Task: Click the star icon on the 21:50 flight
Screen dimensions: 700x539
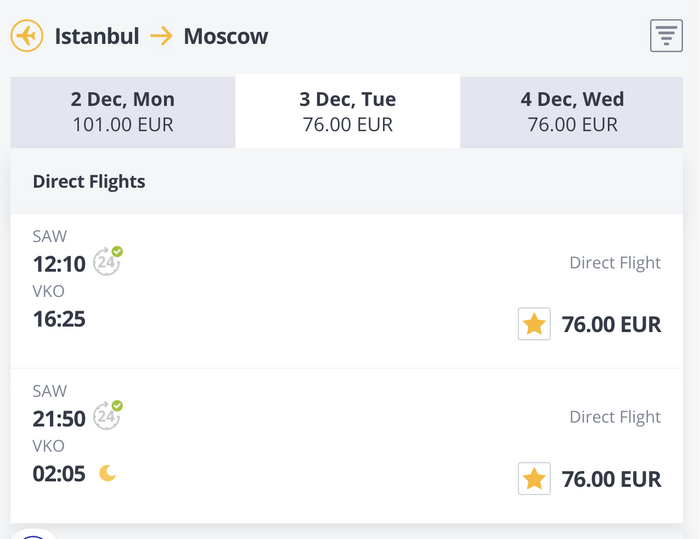Action: [x=534, y=478]
